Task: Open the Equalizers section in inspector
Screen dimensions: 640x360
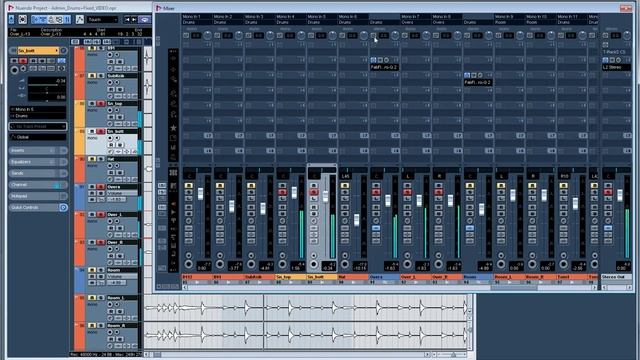Action: pyautogui.click(x=38, y=162)
